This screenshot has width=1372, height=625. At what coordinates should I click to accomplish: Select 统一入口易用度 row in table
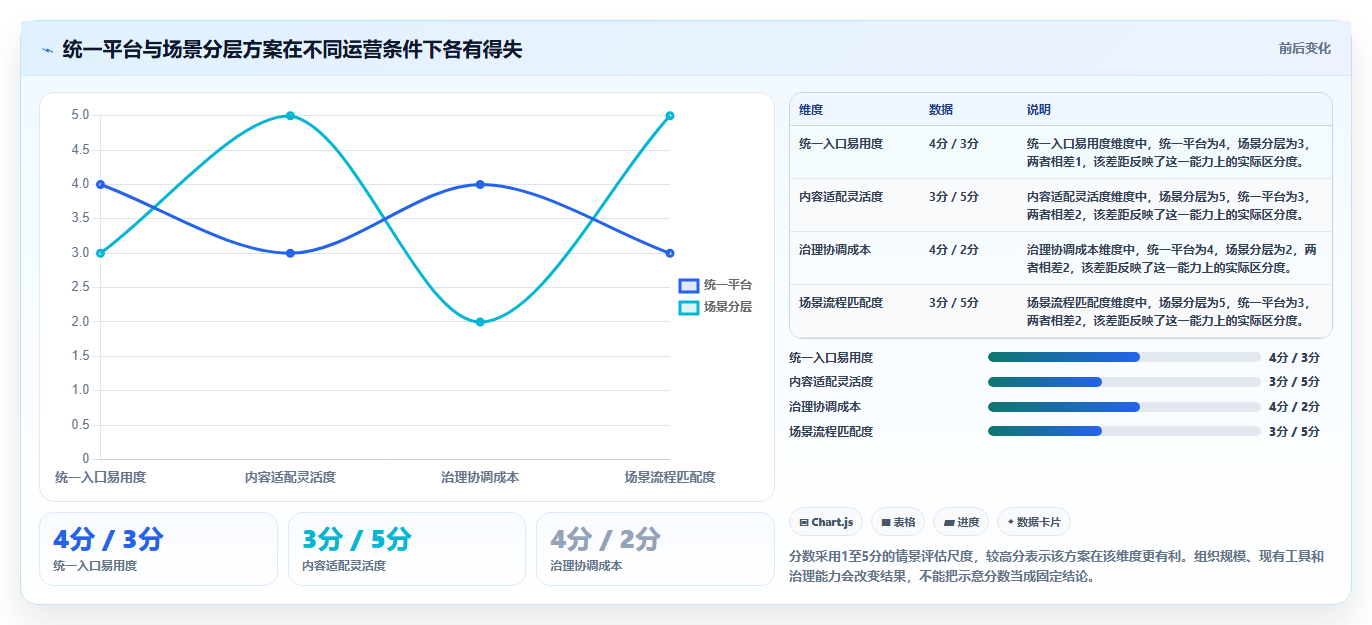pos(1061,152)
